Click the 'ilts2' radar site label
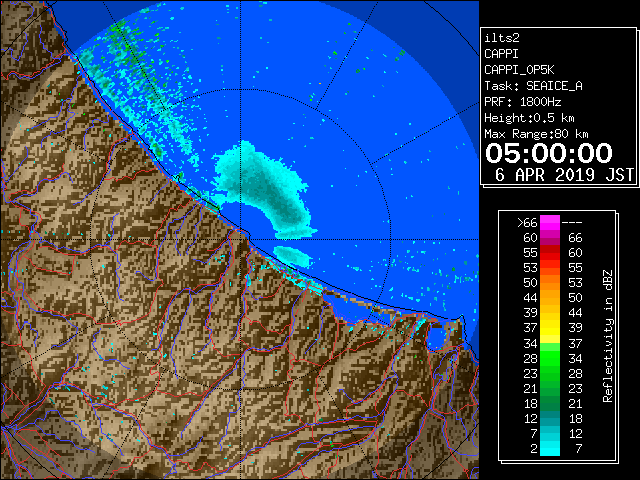This screenshot has width=640, height=480. click(502, 38)
